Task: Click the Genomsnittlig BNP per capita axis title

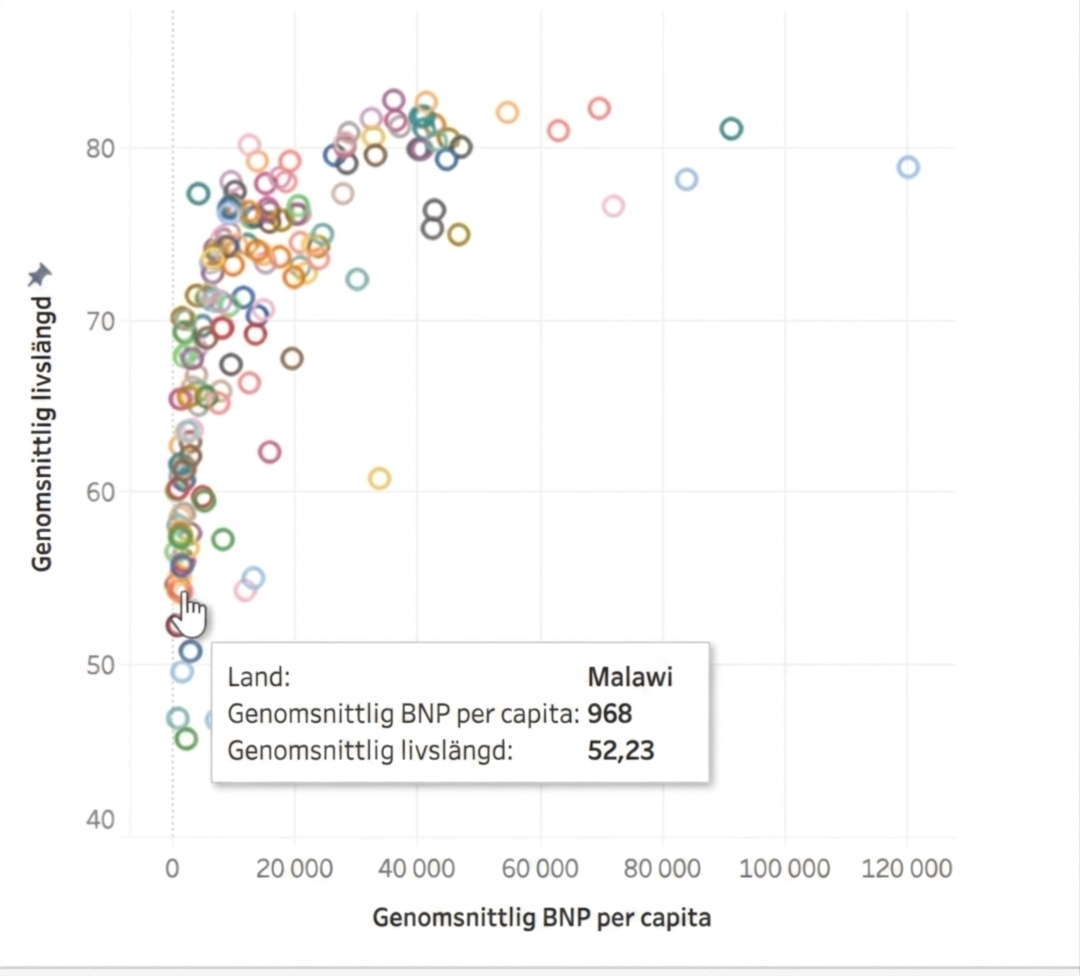Action: click(541, 917)
